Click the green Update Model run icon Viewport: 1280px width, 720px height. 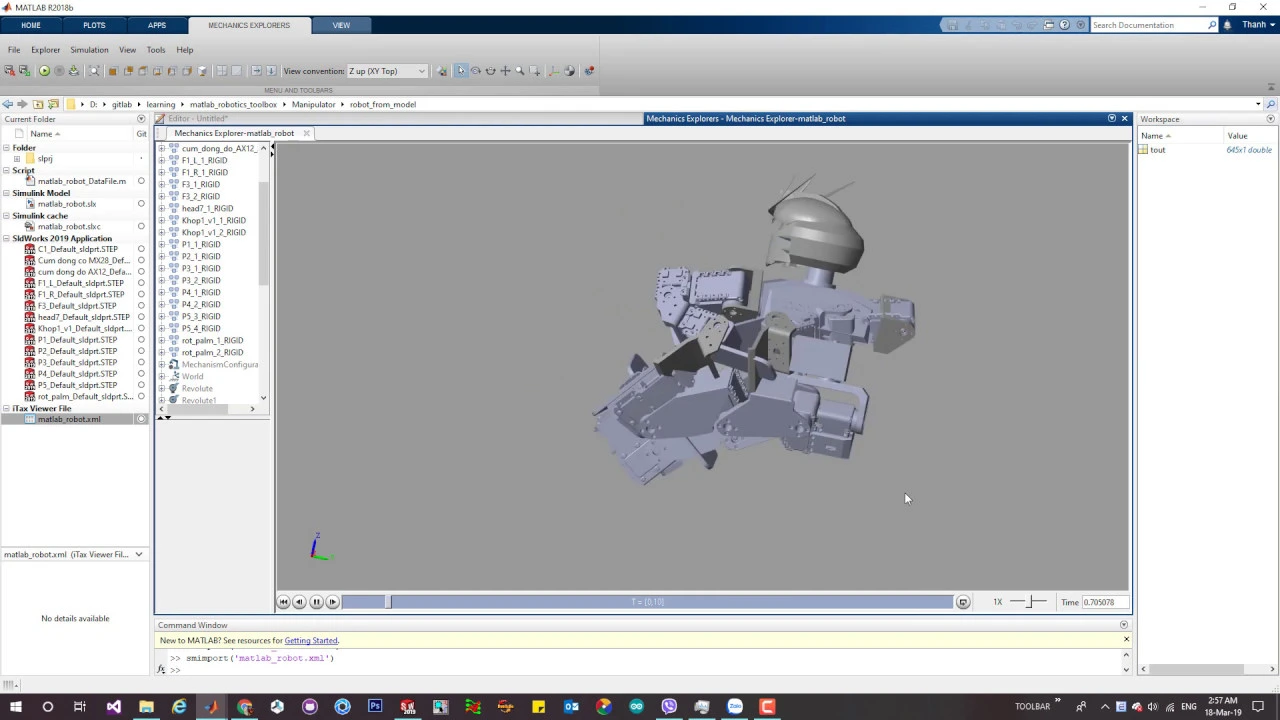pos(44,71)
